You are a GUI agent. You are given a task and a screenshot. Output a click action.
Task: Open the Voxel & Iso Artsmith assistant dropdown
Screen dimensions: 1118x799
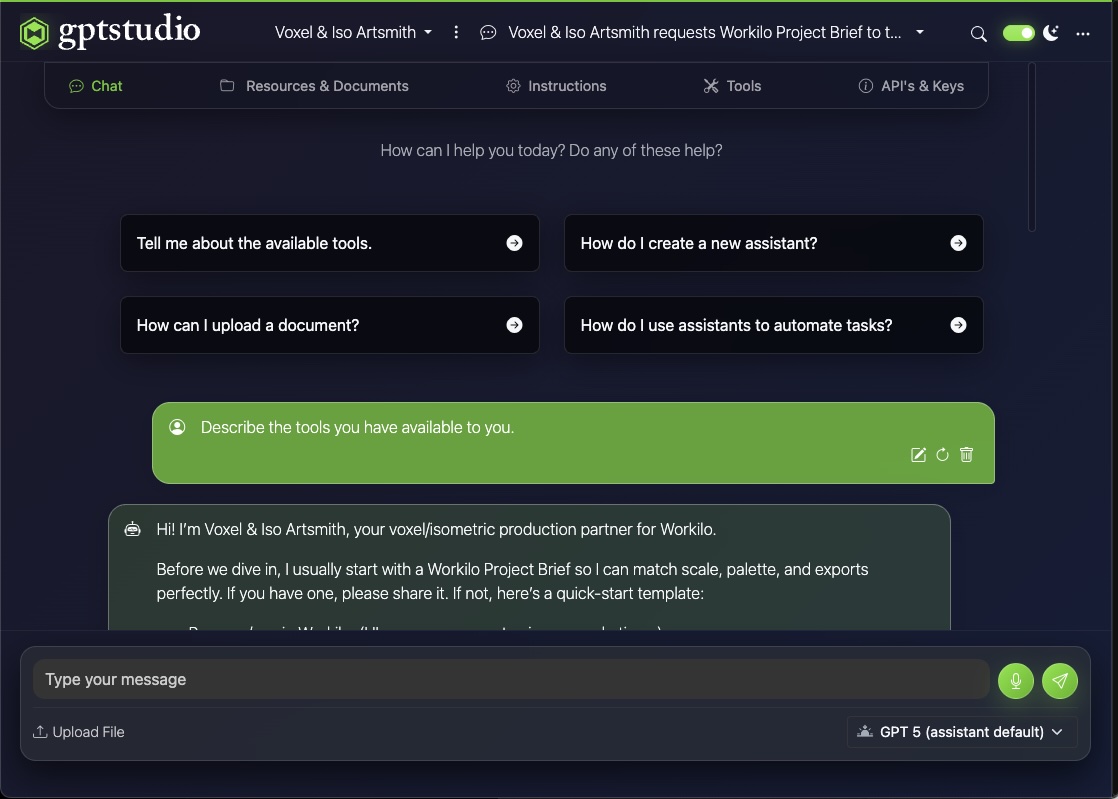click(x=352, y=32)
